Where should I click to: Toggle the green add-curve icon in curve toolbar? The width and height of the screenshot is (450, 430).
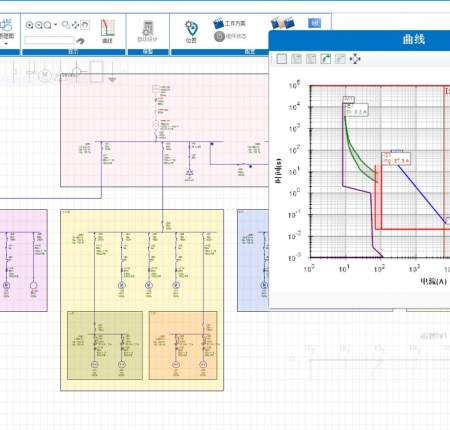coord(326,59)
